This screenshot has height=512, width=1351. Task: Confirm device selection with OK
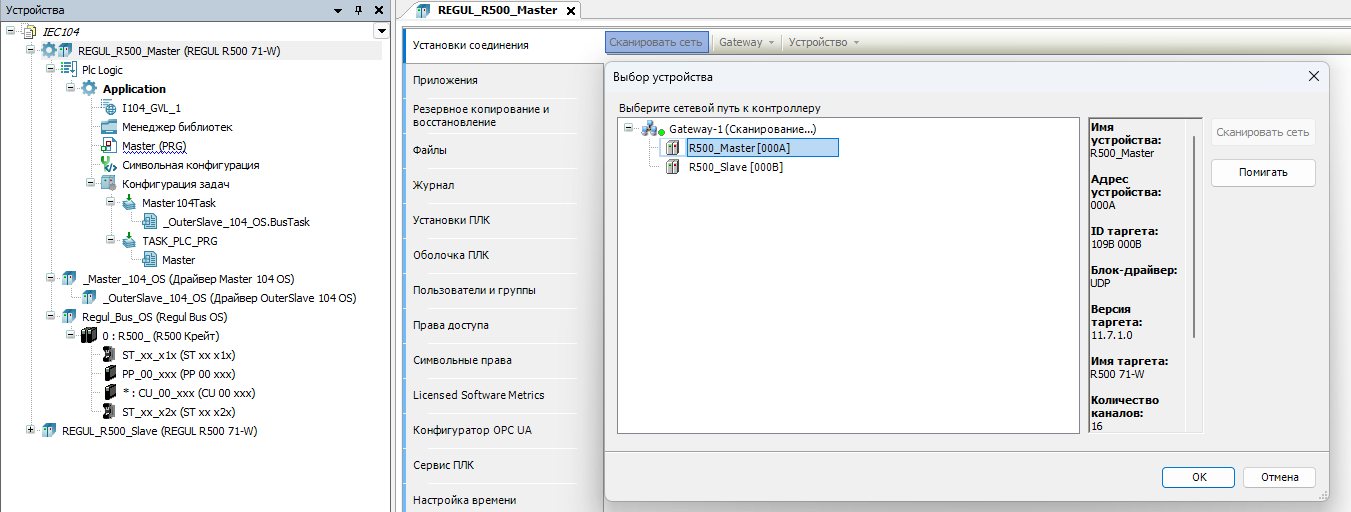[x=1199, y=477]
